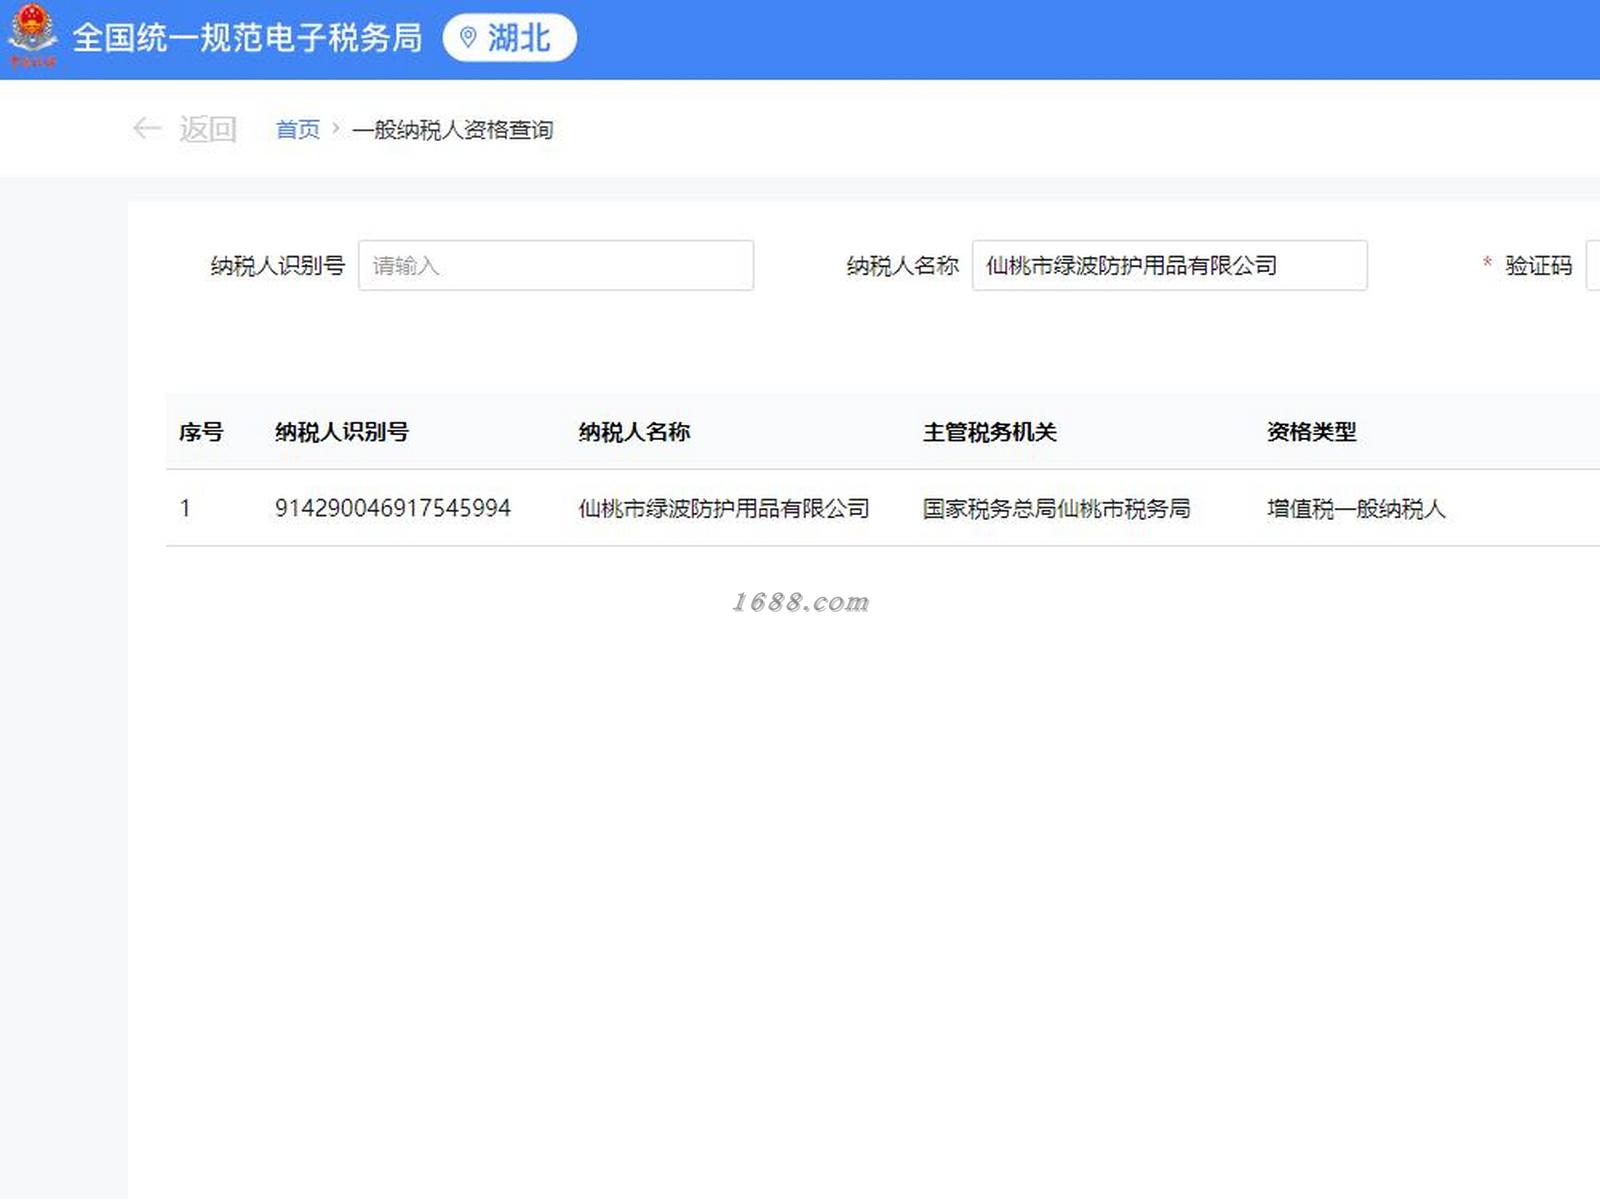Focus the 纳税人名称 input field

[x=1169, y=265]
